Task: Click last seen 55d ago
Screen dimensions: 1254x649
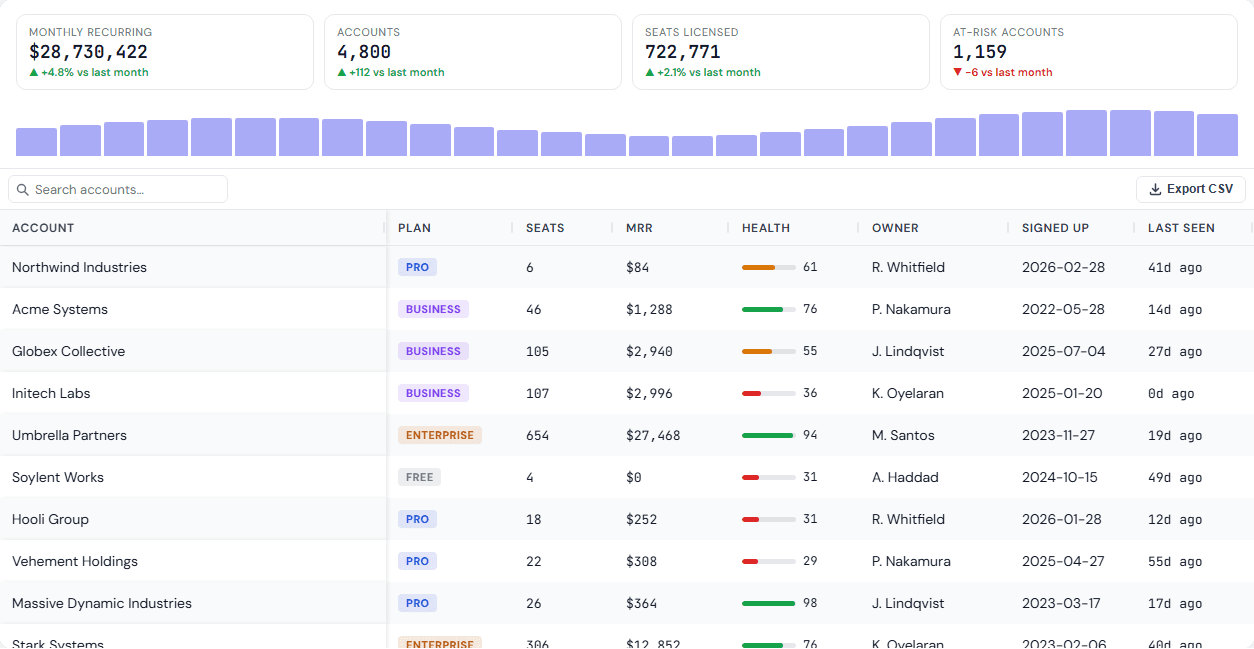Action: pyautogui.click(x=1175, y=561)
